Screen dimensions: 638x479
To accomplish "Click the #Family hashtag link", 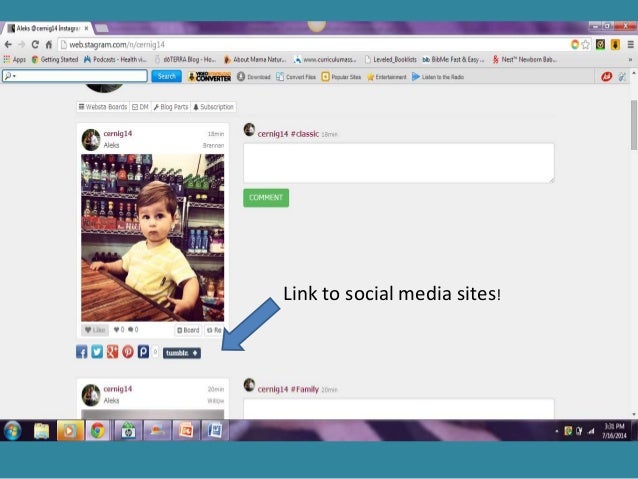I will pyautogui.click(x=305, y=389).
